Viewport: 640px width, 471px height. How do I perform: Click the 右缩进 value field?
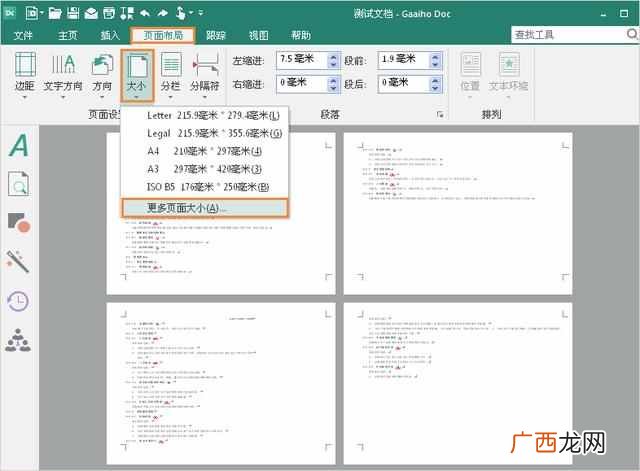[302, 84]
